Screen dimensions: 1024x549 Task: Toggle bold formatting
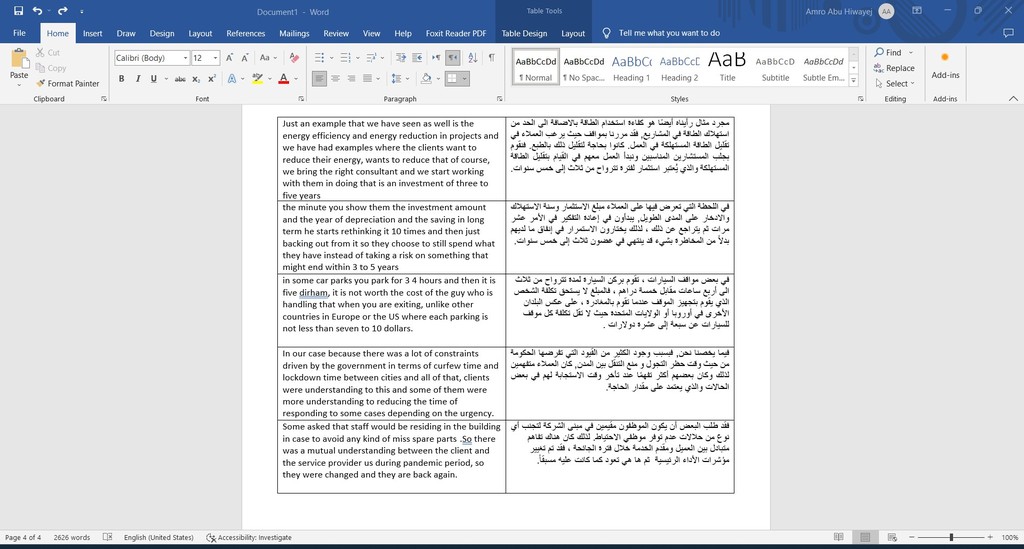tap(121, 79)
